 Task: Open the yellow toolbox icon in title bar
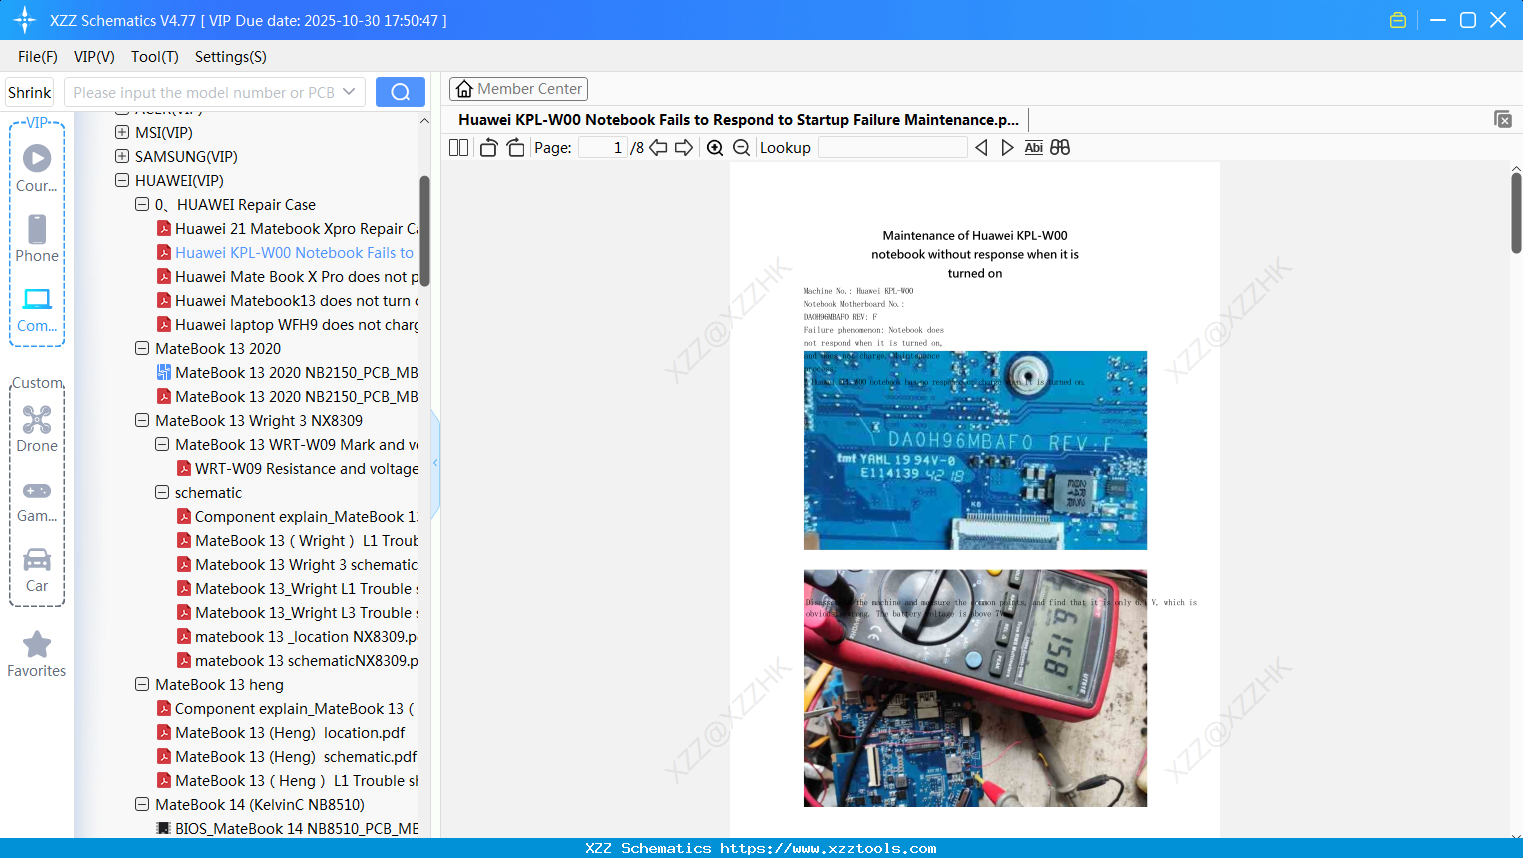pyautogui.click(x=1398, y=20)
